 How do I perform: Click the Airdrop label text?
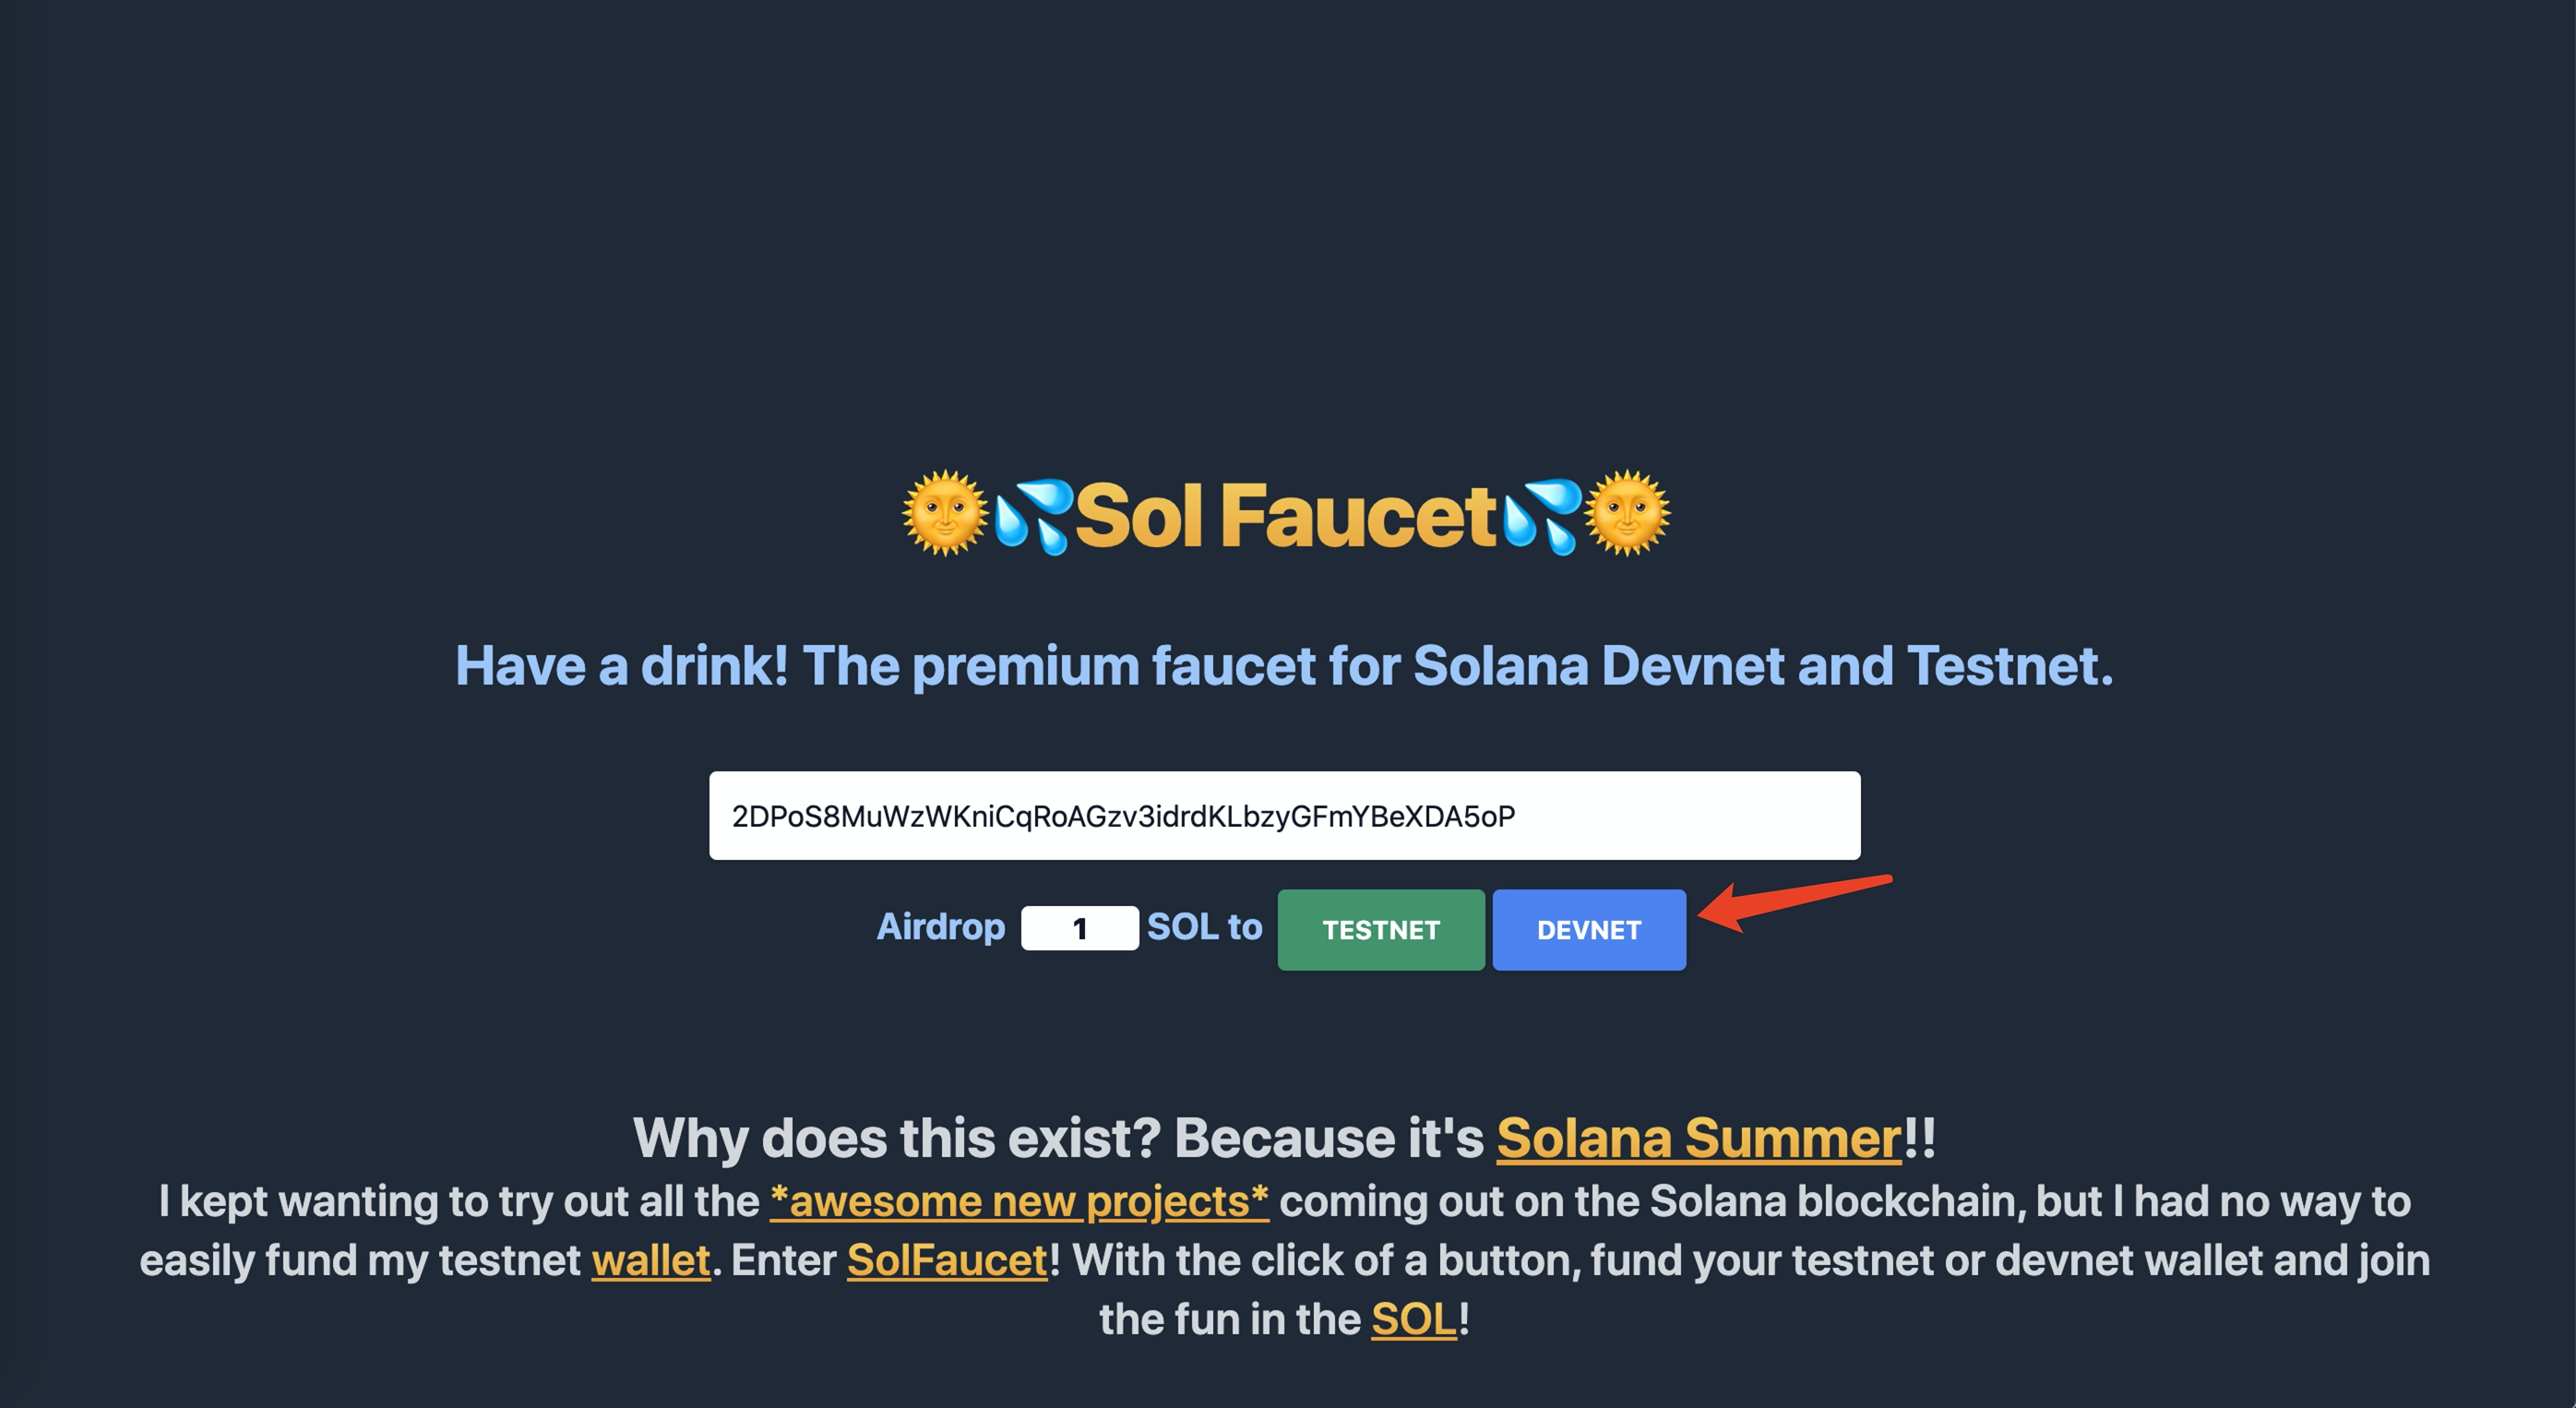(x=940, y=927)
